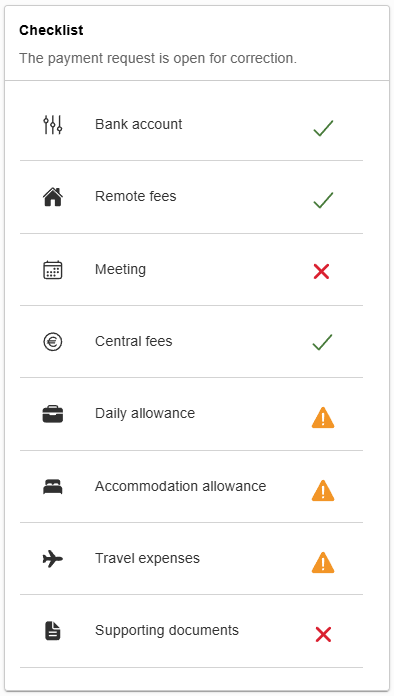Select the Accommodation allowance item
The image size is (394, 696).
coord(191,486)
